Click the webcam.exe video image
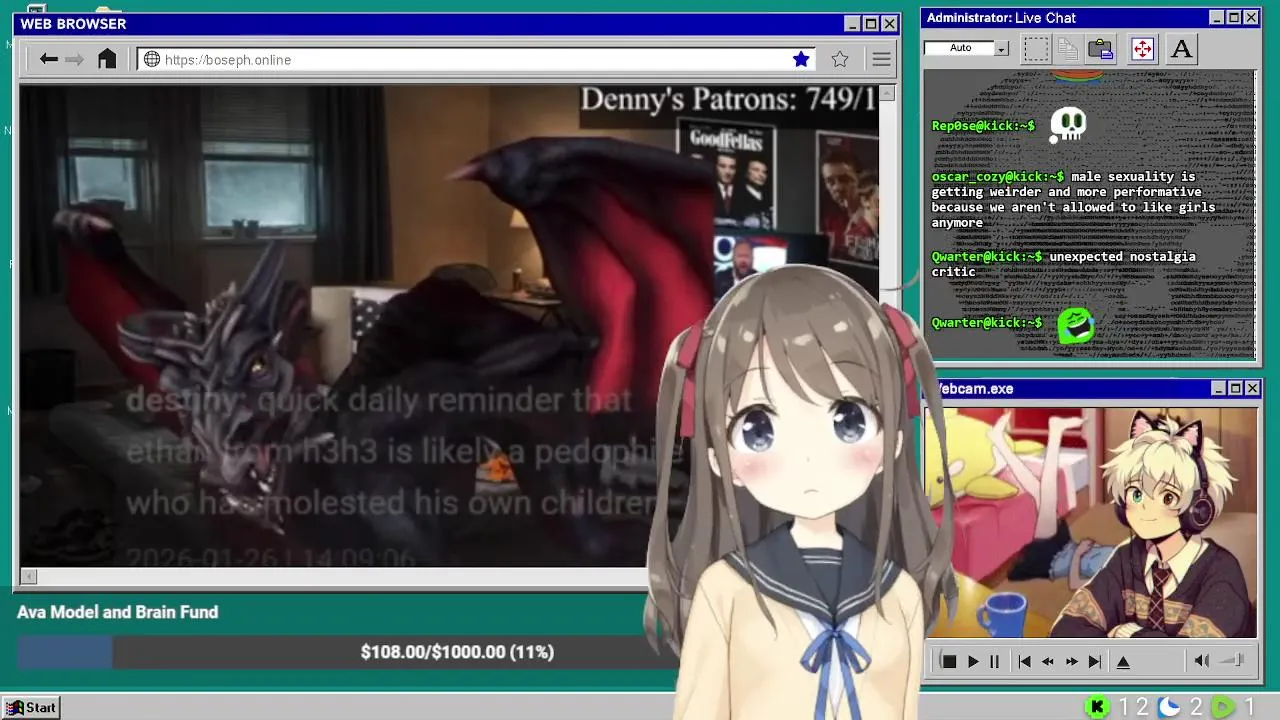 [1091, 522]
